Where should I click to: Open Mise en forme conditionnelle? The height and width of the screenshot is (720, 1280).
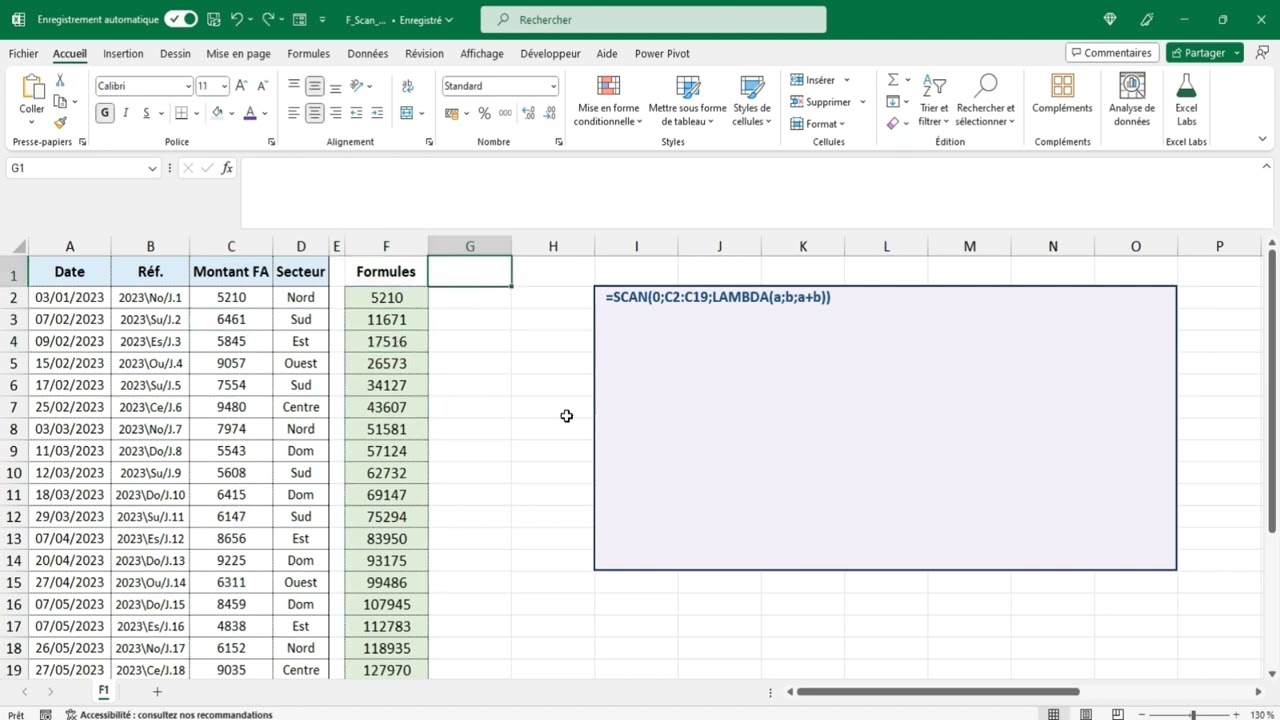click(608, 101)
